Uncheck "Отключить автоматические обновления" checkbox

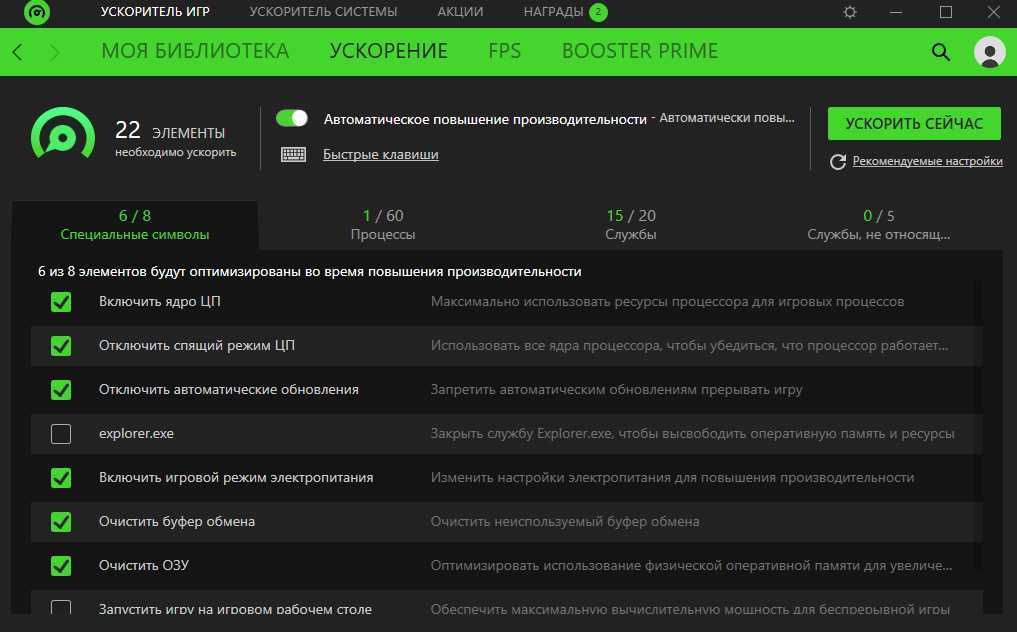[x=61, y=390]
